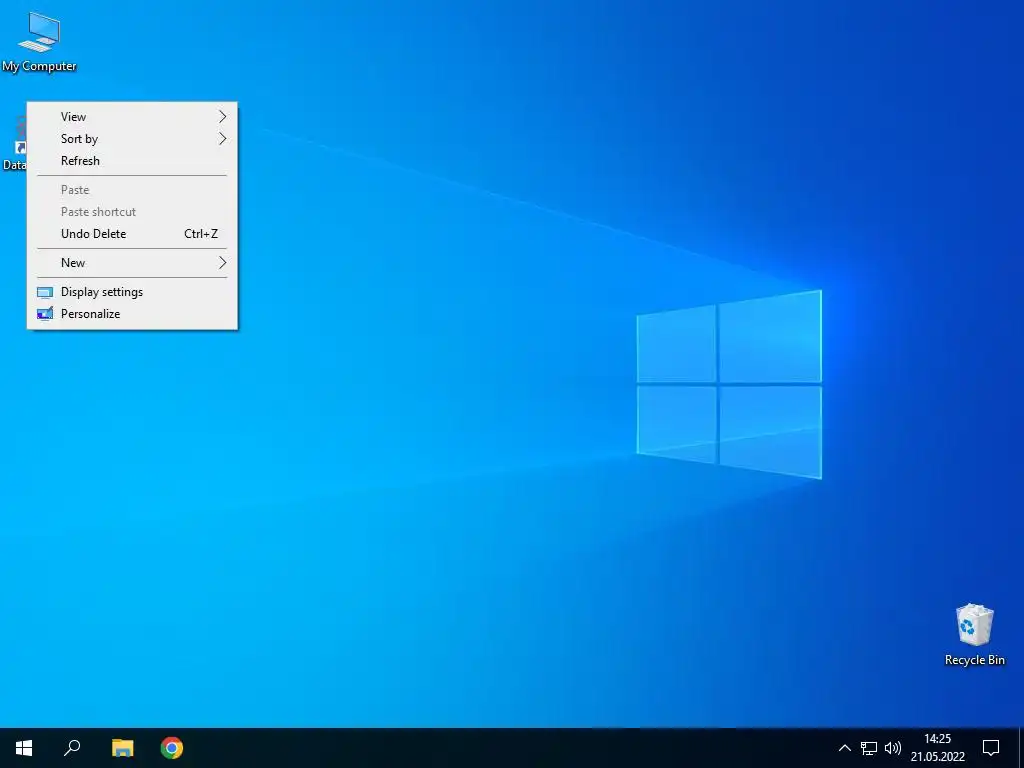Open Personalize from context menu
This screenshot has width=1024, height=768.
pyautogui.click(x=132, y=314)
